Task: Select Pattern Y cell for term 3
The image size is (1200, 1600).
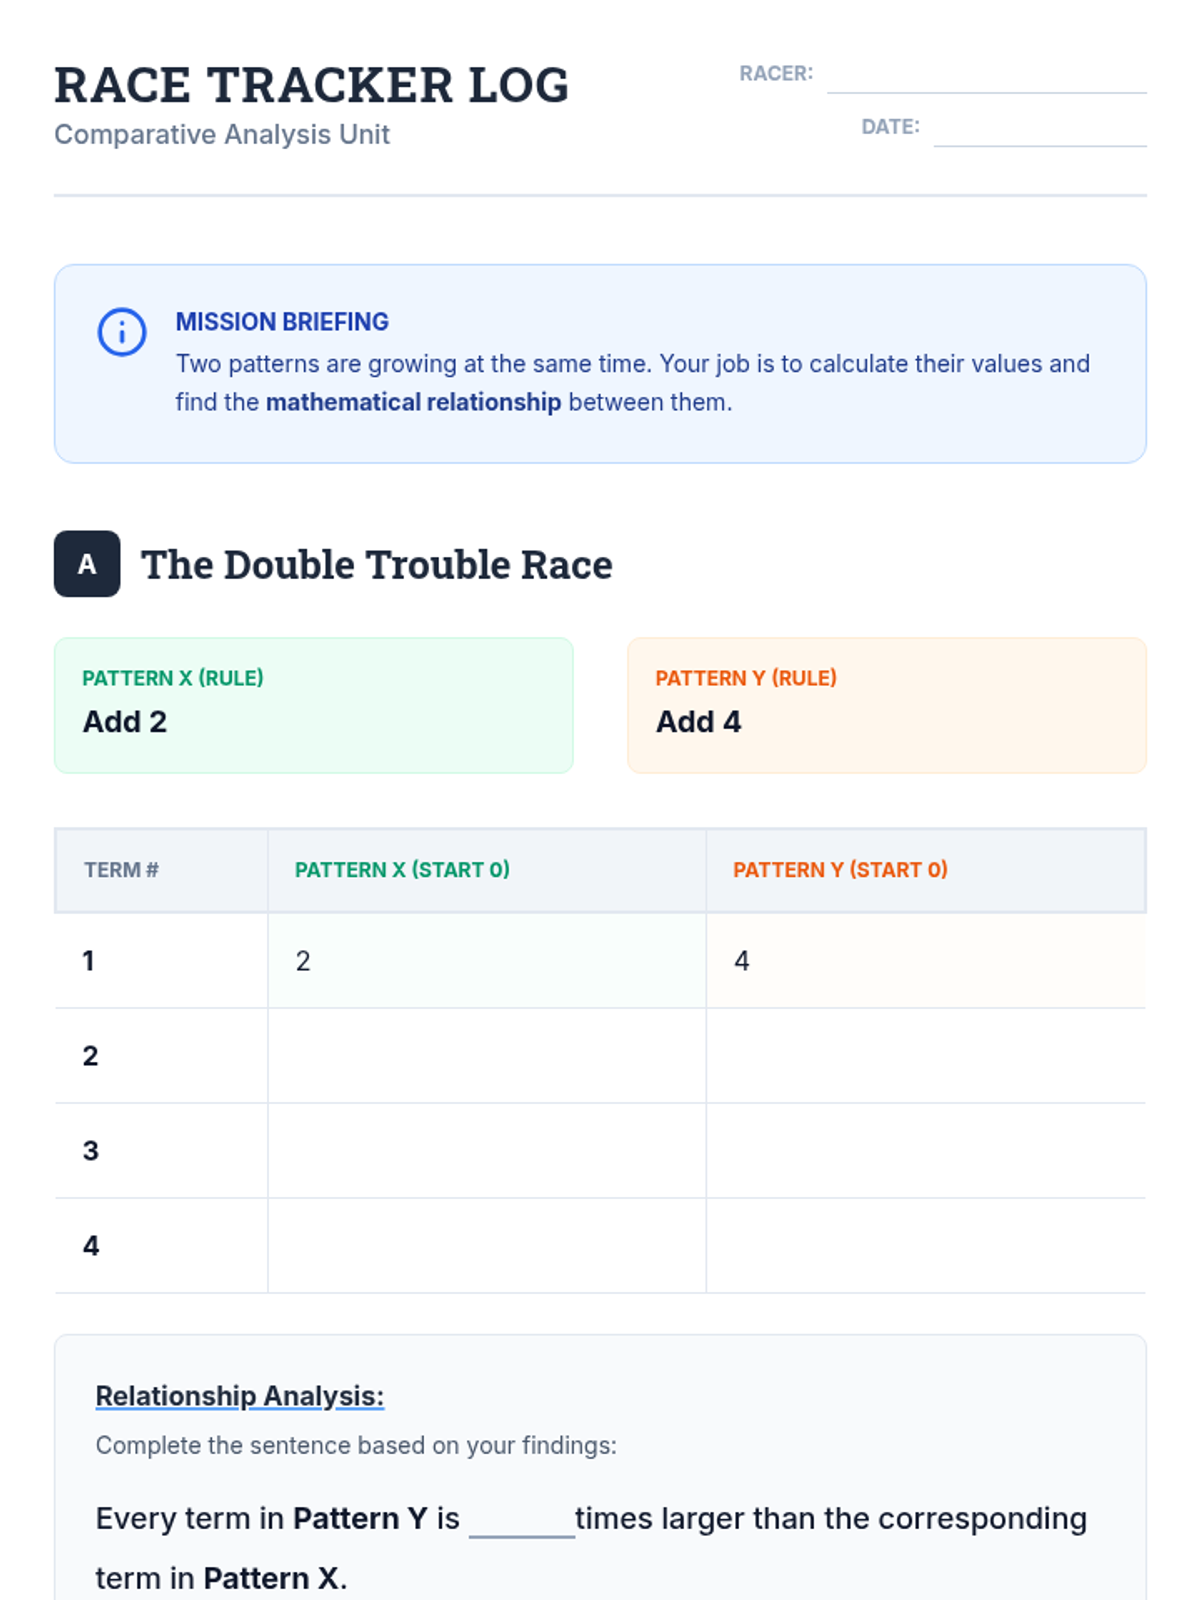Action: pyautogui.click(x=925, y=1151)
